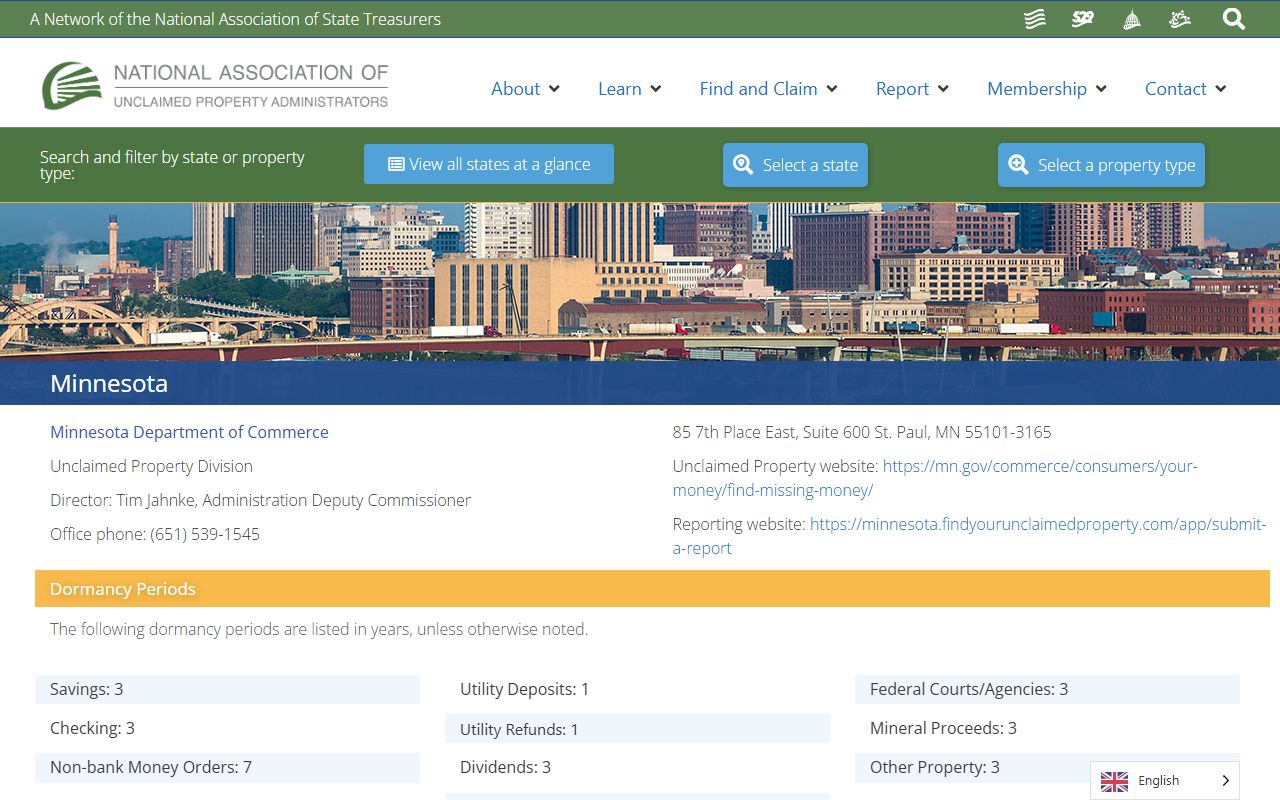Select the Checking: 3 row
The image size is (1280, 800).
(227, 728)
